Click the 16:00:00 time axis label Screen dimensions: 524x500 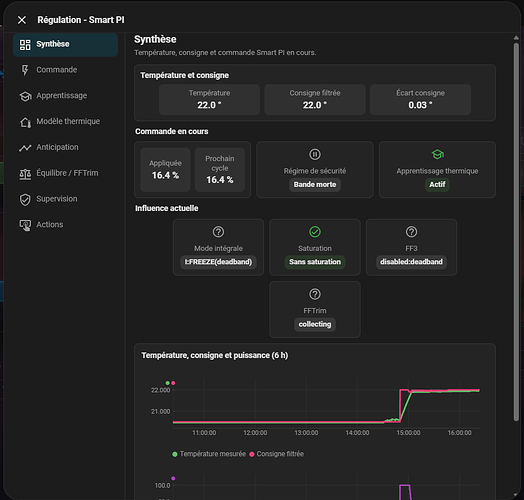click(x=460, y=433)
